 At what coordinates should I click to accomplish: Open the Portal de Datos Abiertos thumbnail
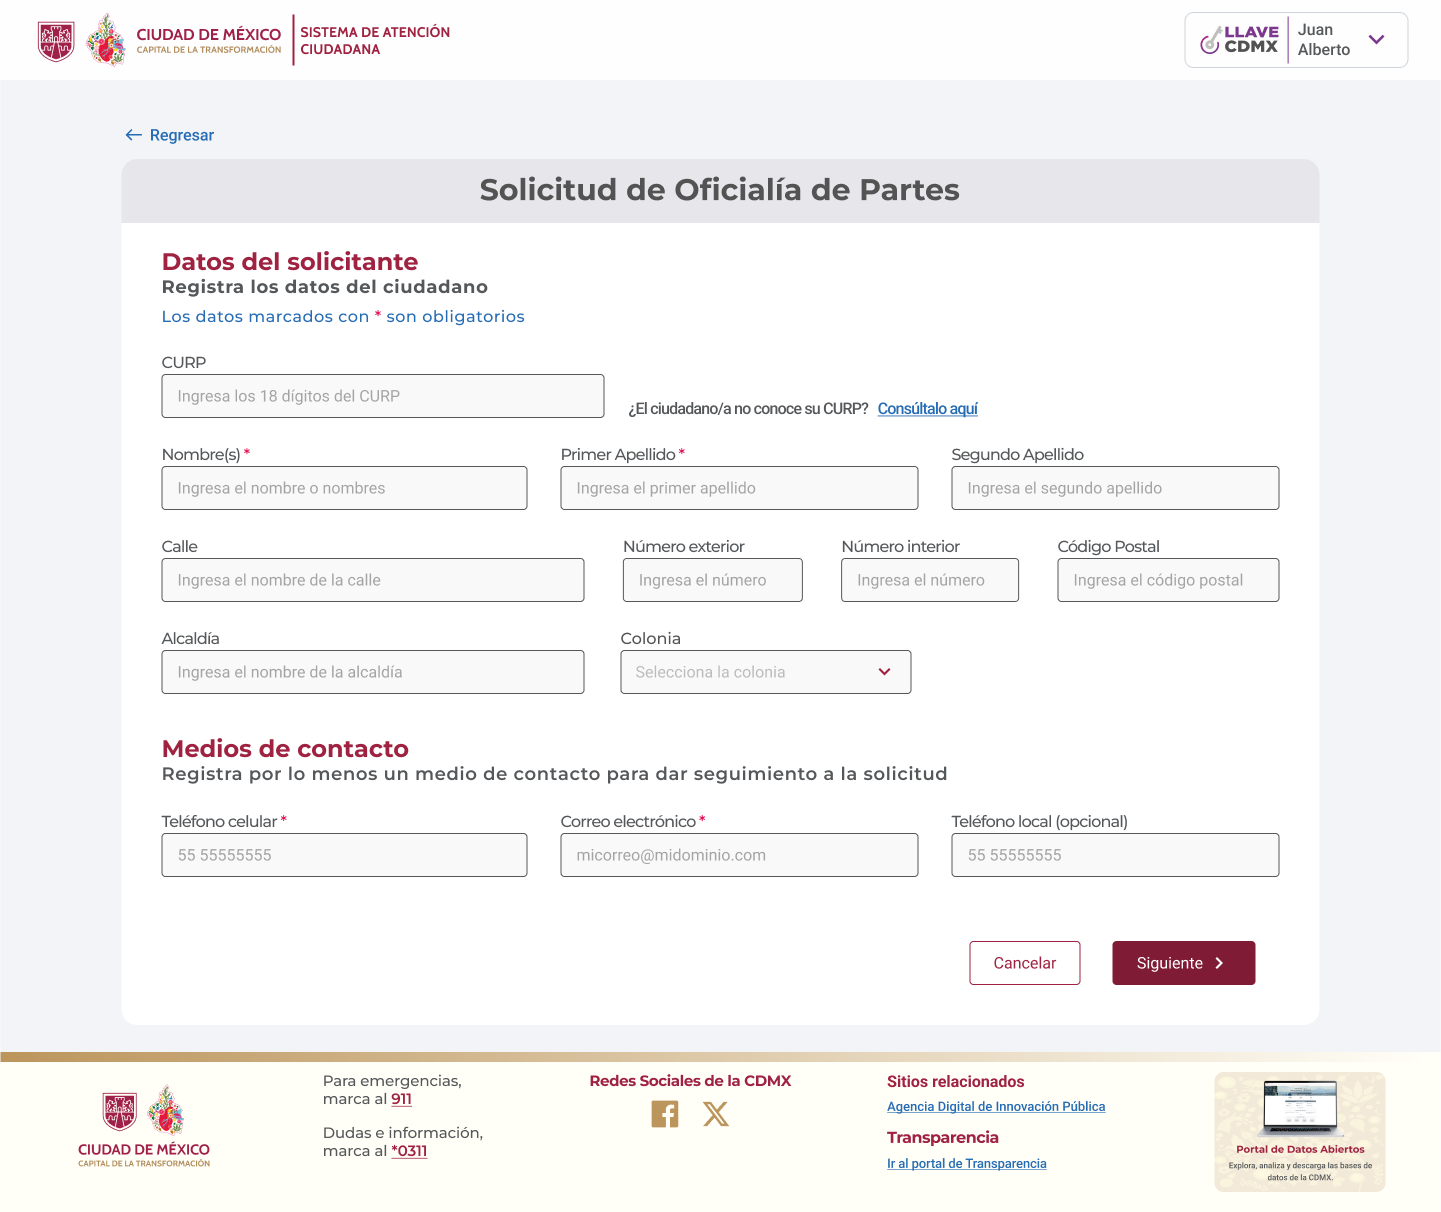click(x=1300, y=1132)
